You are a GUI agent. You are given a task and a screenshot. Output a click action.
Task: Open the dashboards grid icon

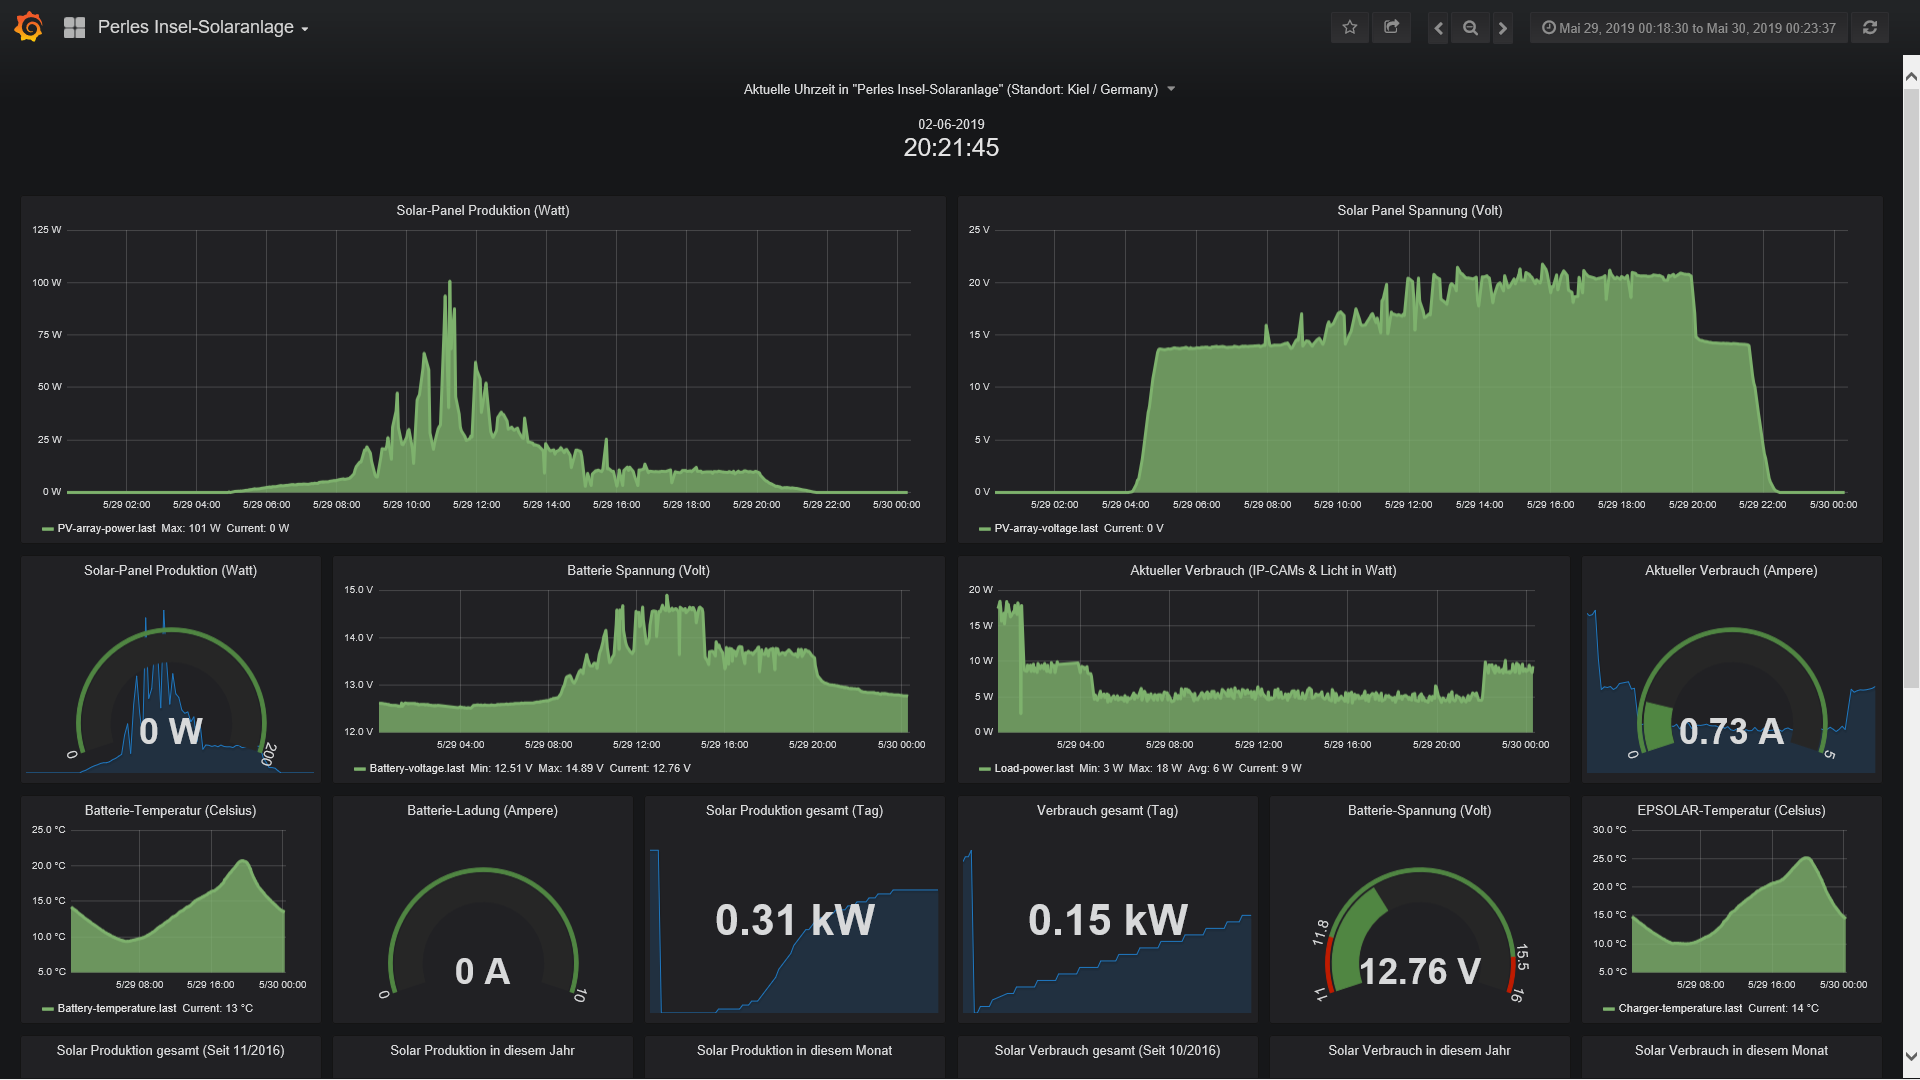coord(74,28)
